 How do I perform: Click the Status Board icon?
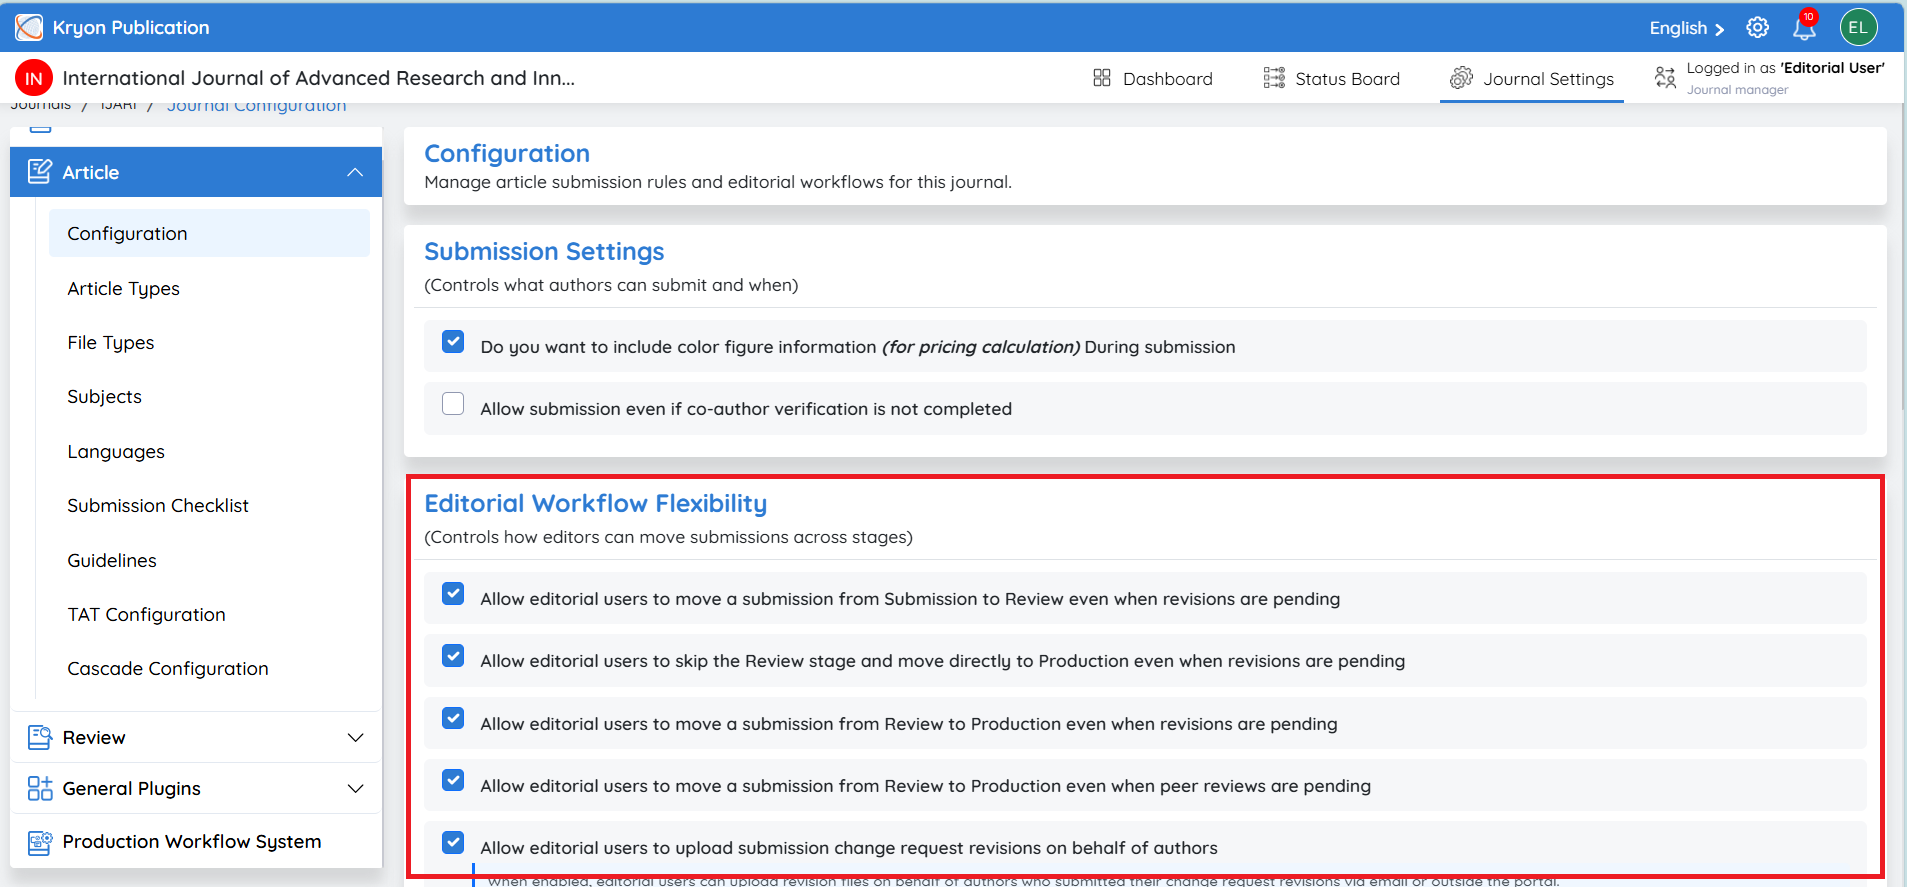pos(1274,78)
